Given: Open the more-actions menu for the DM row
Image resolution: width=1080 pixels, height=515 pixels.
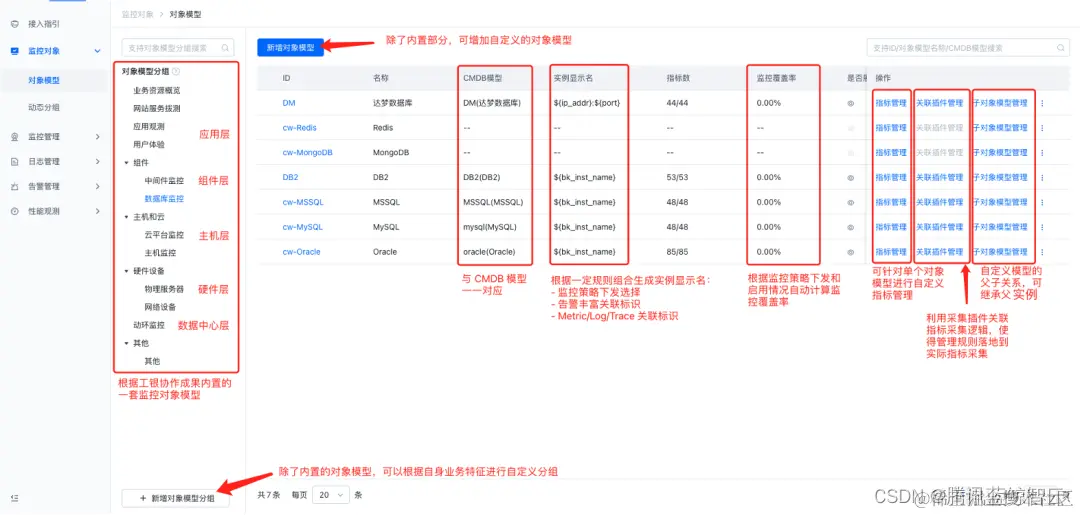Looking at the screenshot, I should (x=1042, y=103).
